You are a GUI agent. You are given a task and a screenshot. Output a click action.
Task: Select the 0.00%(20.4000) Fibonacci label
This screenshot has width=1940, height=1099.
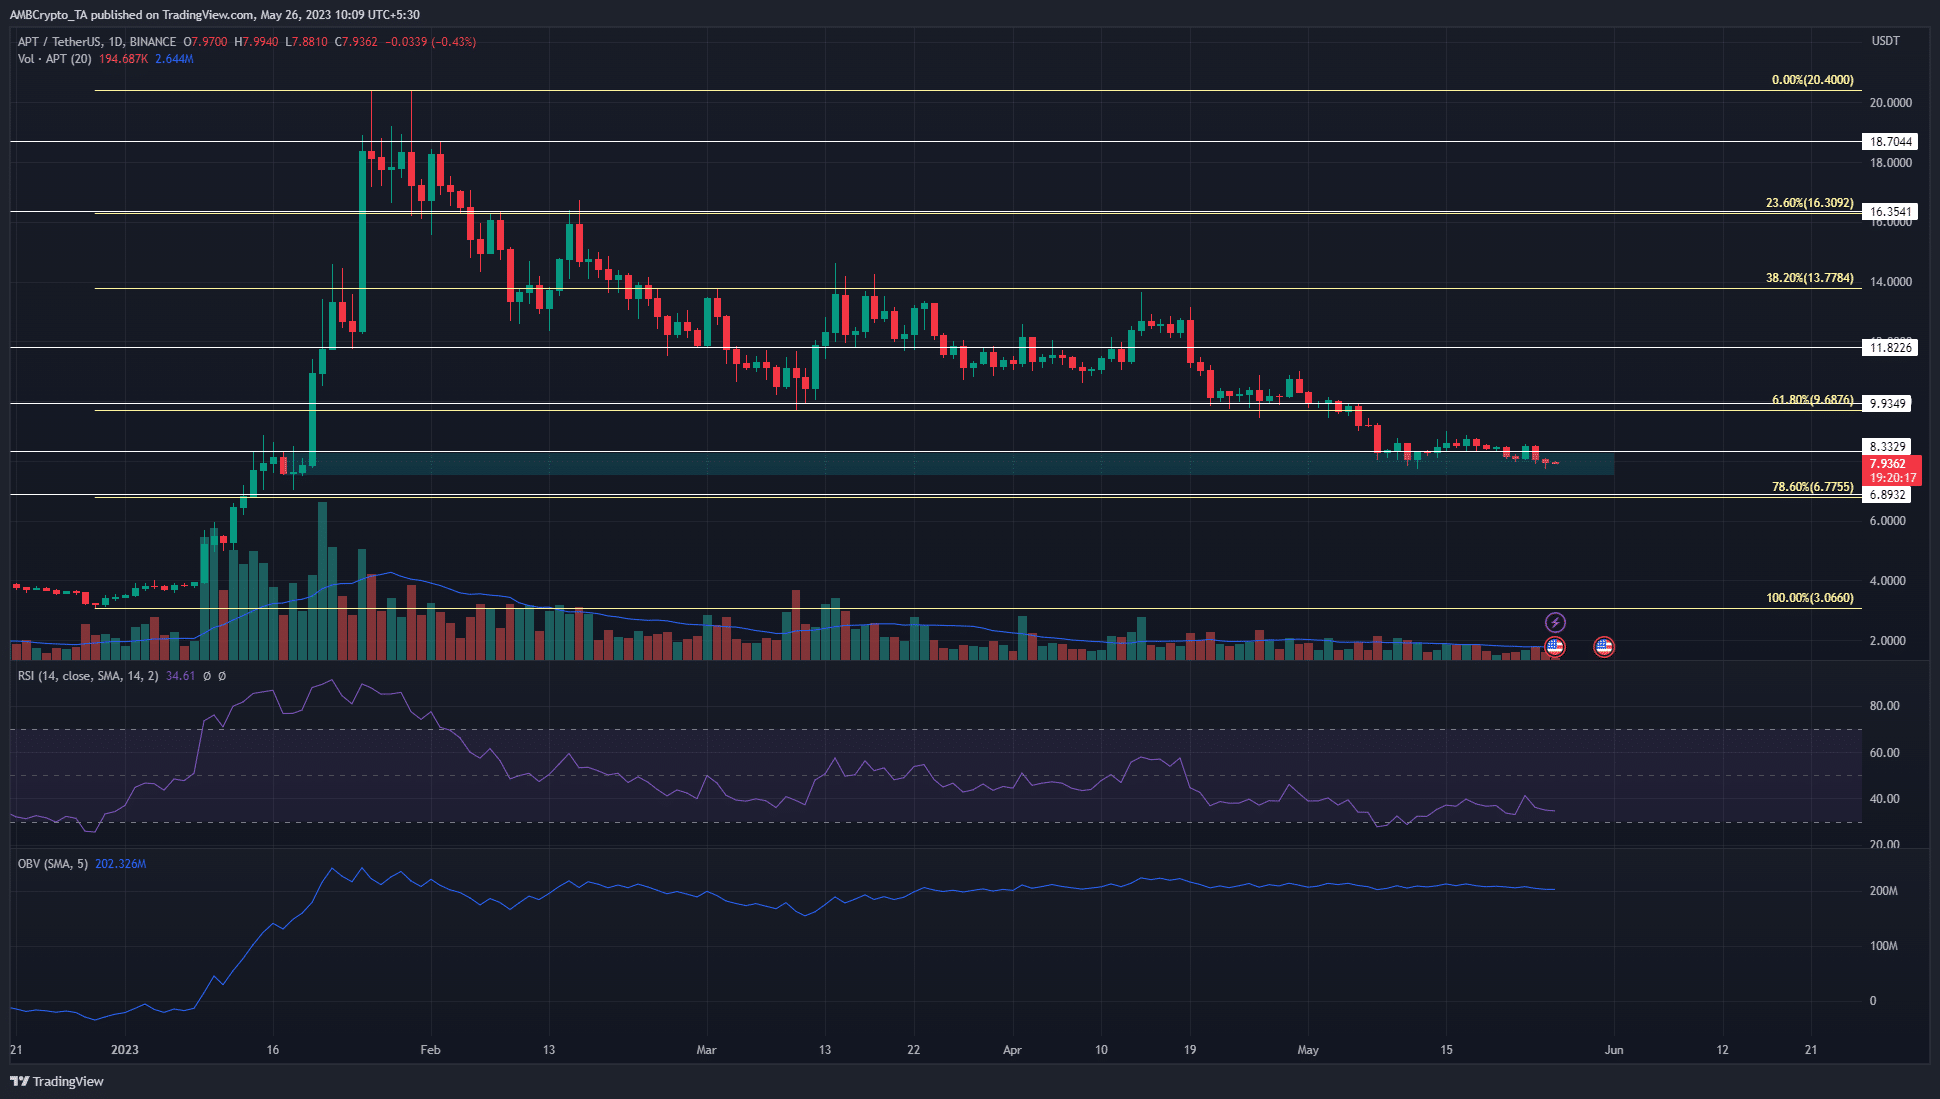[1812, 80]
